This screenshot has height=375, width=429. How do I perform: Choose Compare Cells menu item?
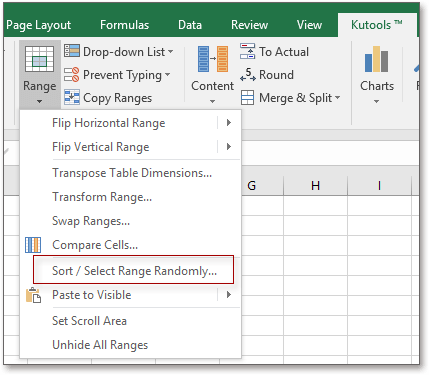pos(130,245)
